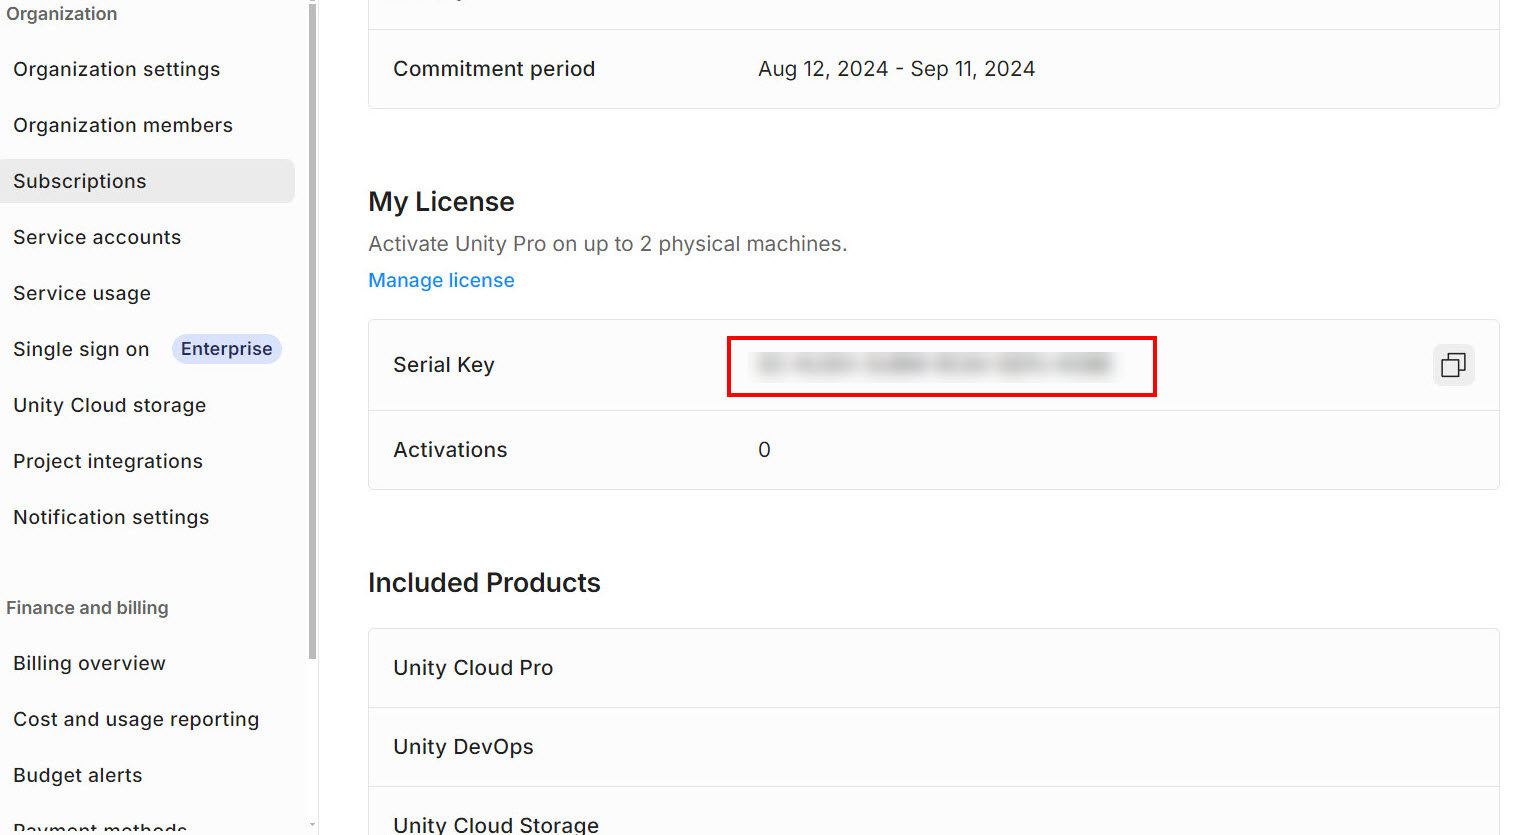This screenshot has width=1517, height=835.
Task: Click the Enterprise badge next to Single sign on
Action: tap(226, 349)
